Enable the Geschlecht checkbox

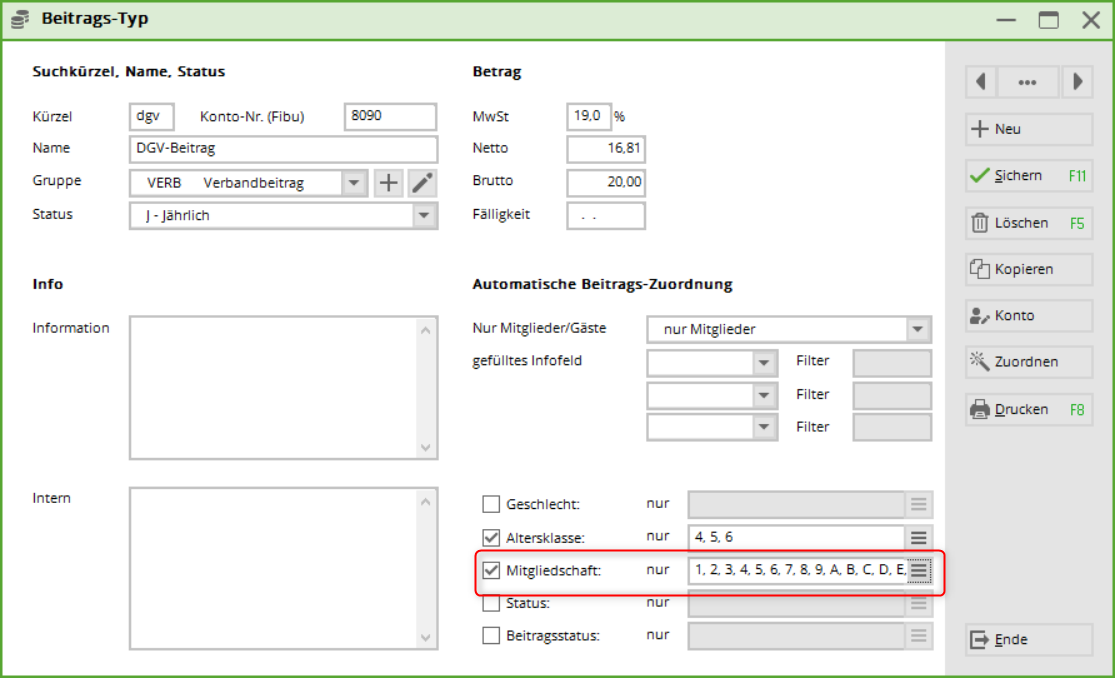click(x=491, y=504)
